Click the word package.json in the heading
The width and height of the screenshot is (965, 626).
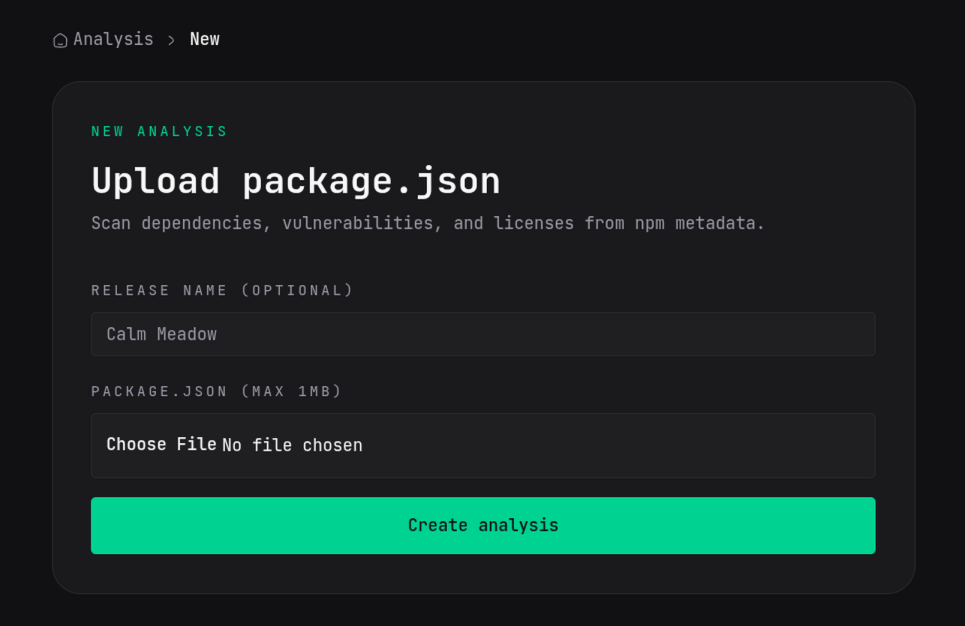[371, 181]
